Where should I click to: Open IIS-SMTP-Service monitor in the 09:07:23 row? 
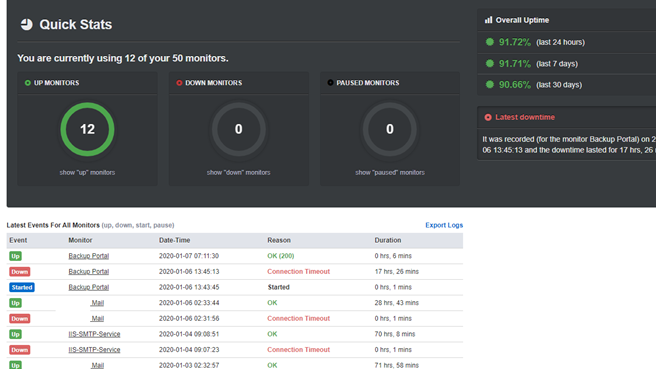coord(94,350)
